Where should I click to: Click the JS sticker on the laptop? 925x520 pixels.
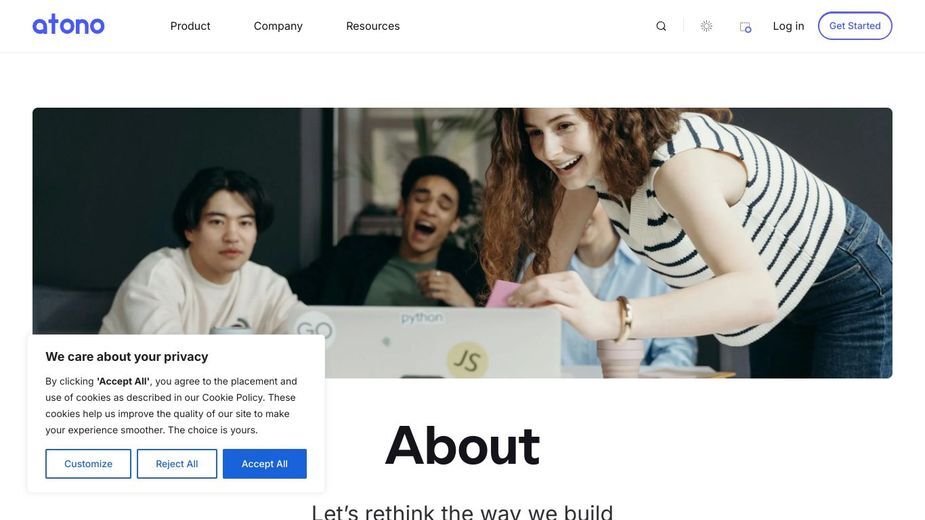(x=467, y=360)
